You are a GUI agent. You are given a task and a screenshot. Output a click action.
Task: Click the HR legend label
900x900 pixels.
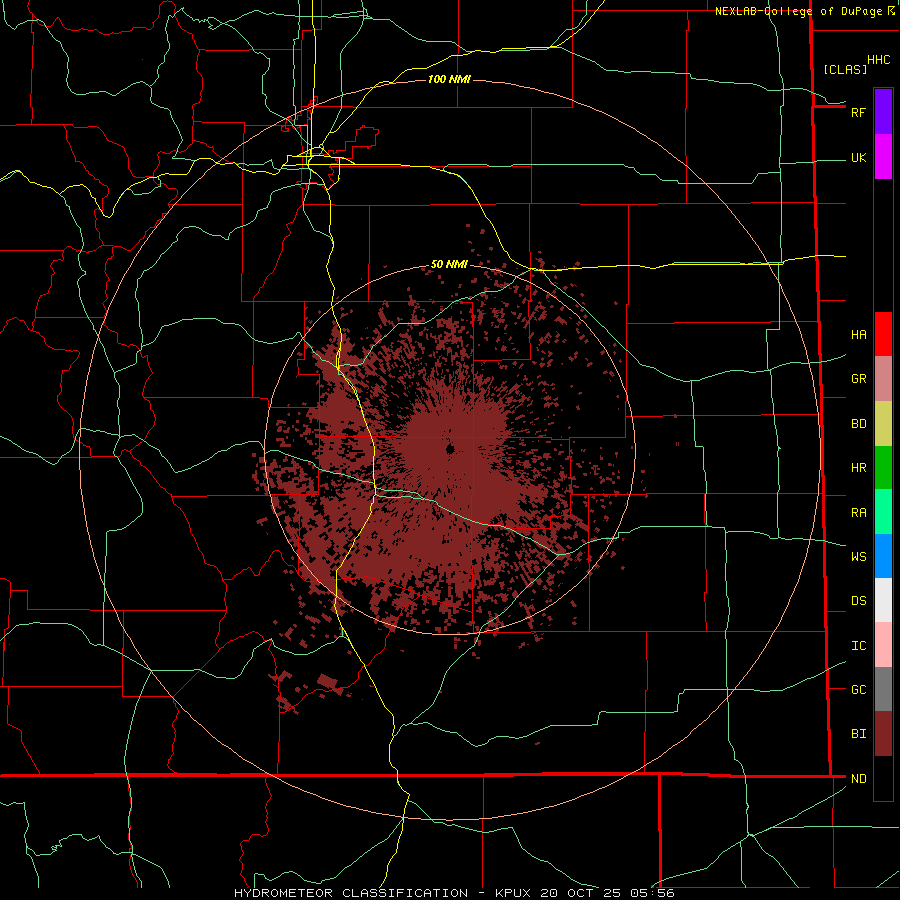[x=858, y=468]
